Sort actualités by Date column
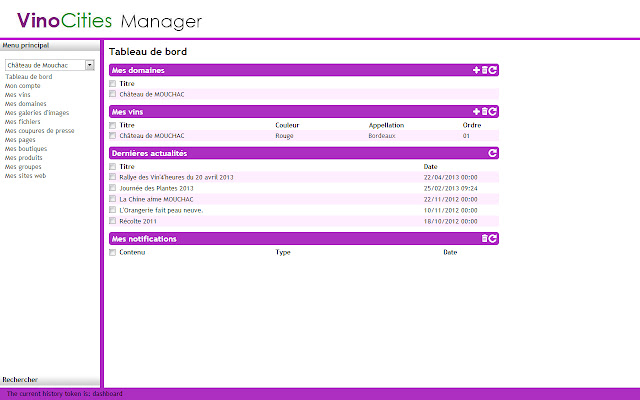This screenshot has height=400, width=640. (431, 167)
